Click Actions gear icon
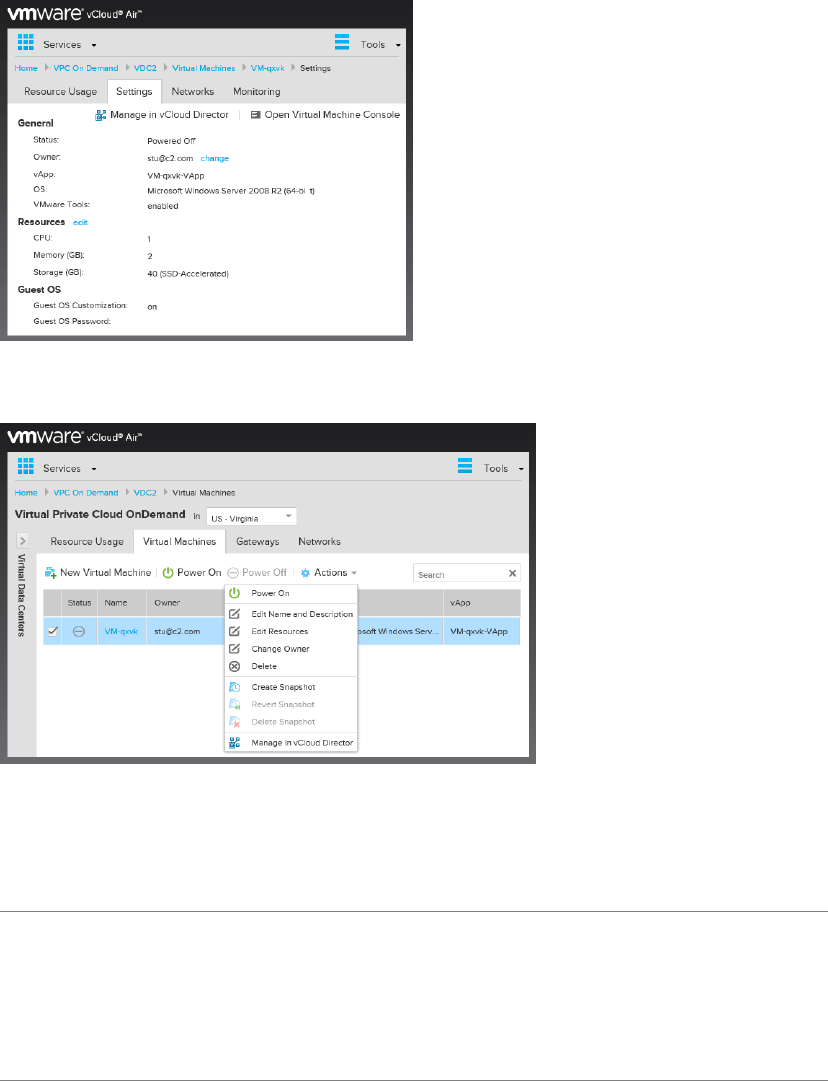Screen dimensions: 828x1081 pyautogui.click(x=305, y=573)
